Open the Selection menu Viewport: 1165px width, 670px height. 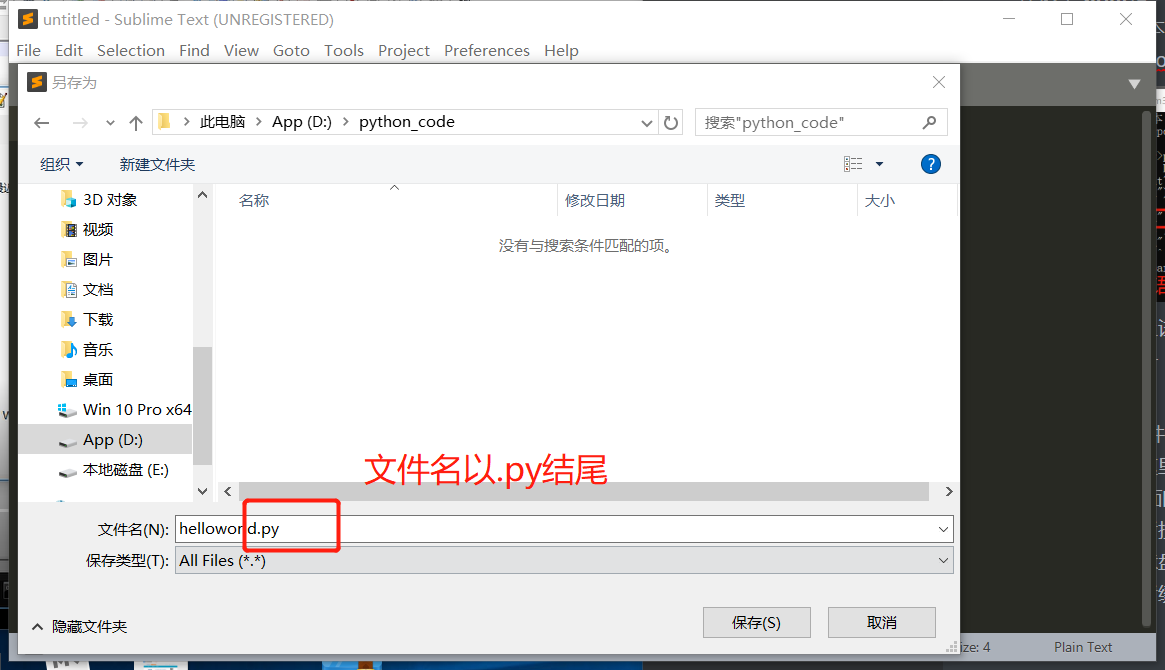(131, 51)
